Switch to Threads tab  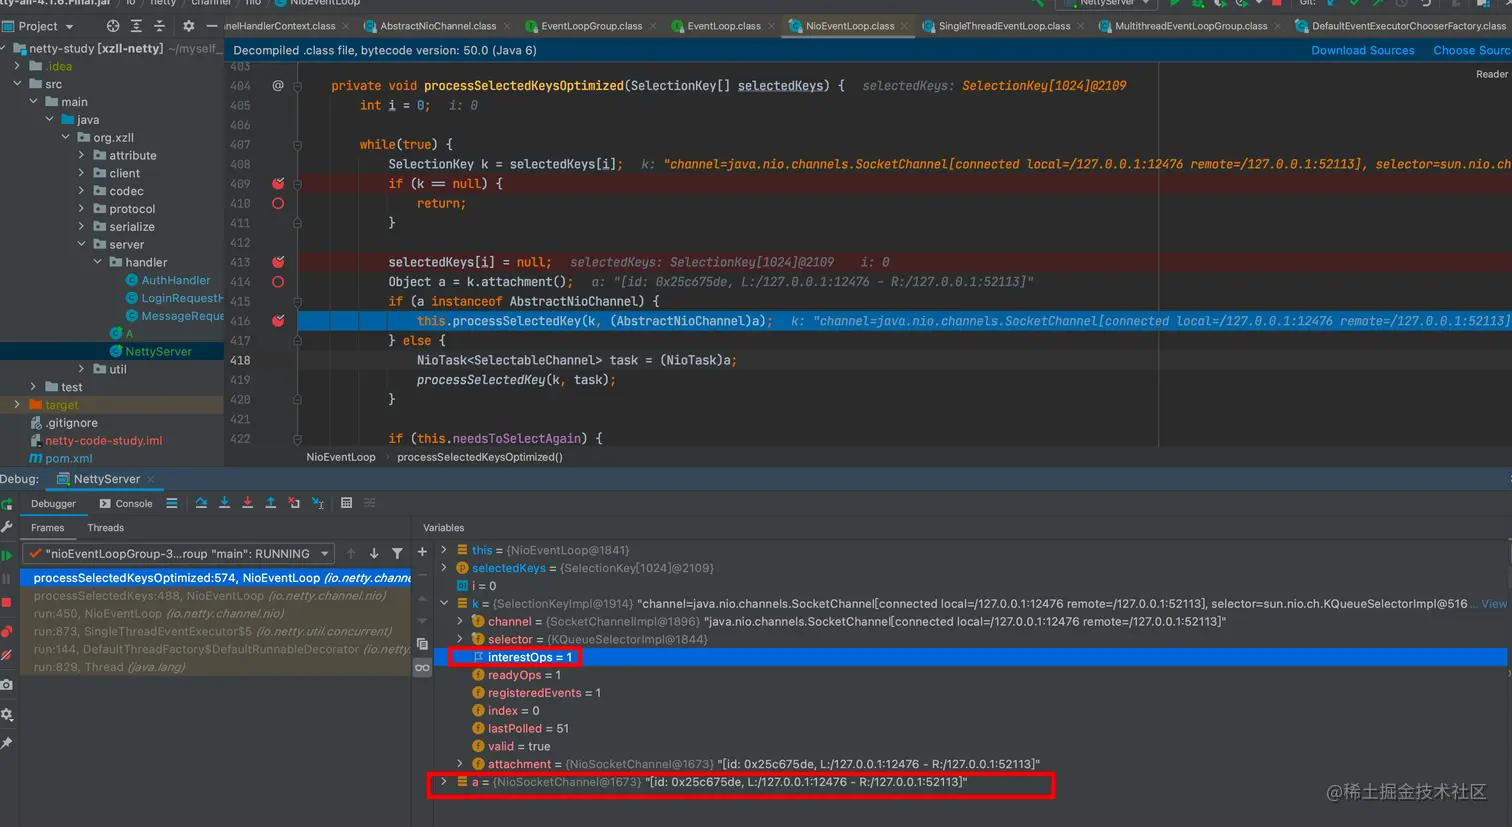pyautogui.click(x=105, y=527)
